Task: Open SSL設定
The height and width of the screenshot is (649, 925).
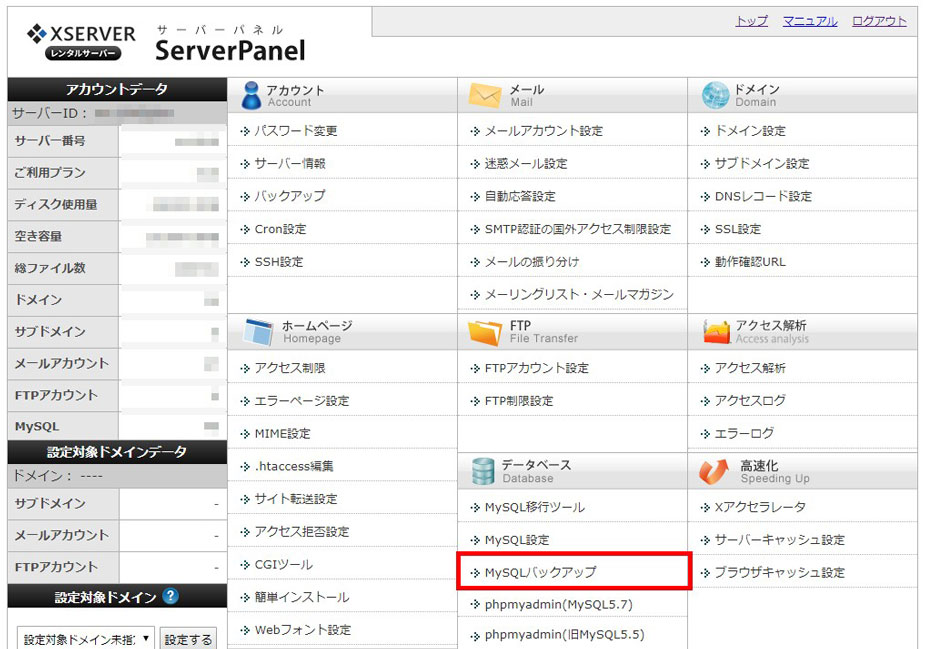Action: coord(738,229)
